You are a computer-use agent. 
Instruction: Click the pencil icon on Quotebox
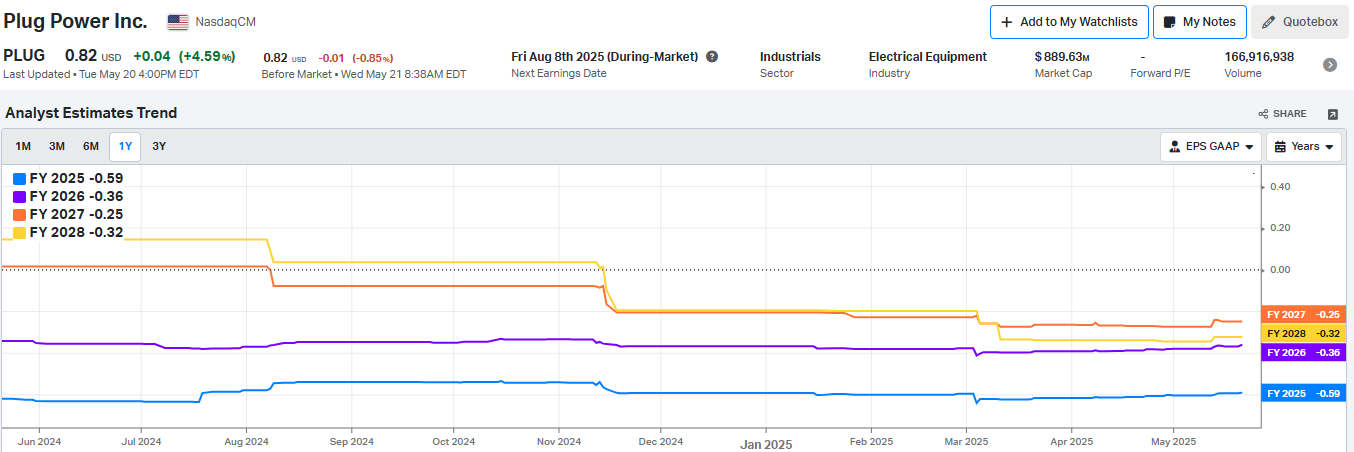pos(1268,22)
